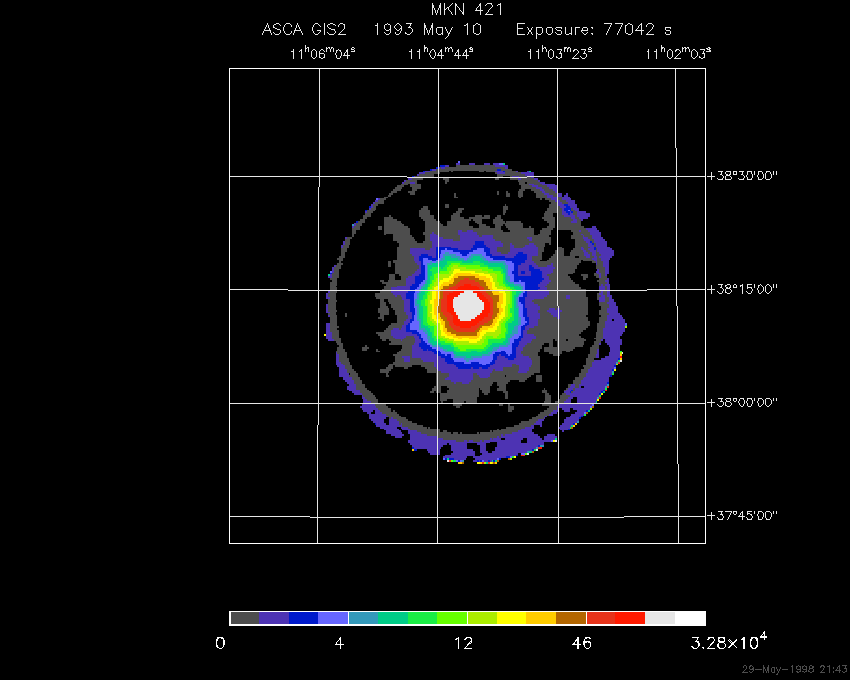Image resolution: width=850 pixels, height=680 pixels.
Task: Click the instrument label "ASCA GIS2"
Action: pyautogui.click(x=304, y=29)
